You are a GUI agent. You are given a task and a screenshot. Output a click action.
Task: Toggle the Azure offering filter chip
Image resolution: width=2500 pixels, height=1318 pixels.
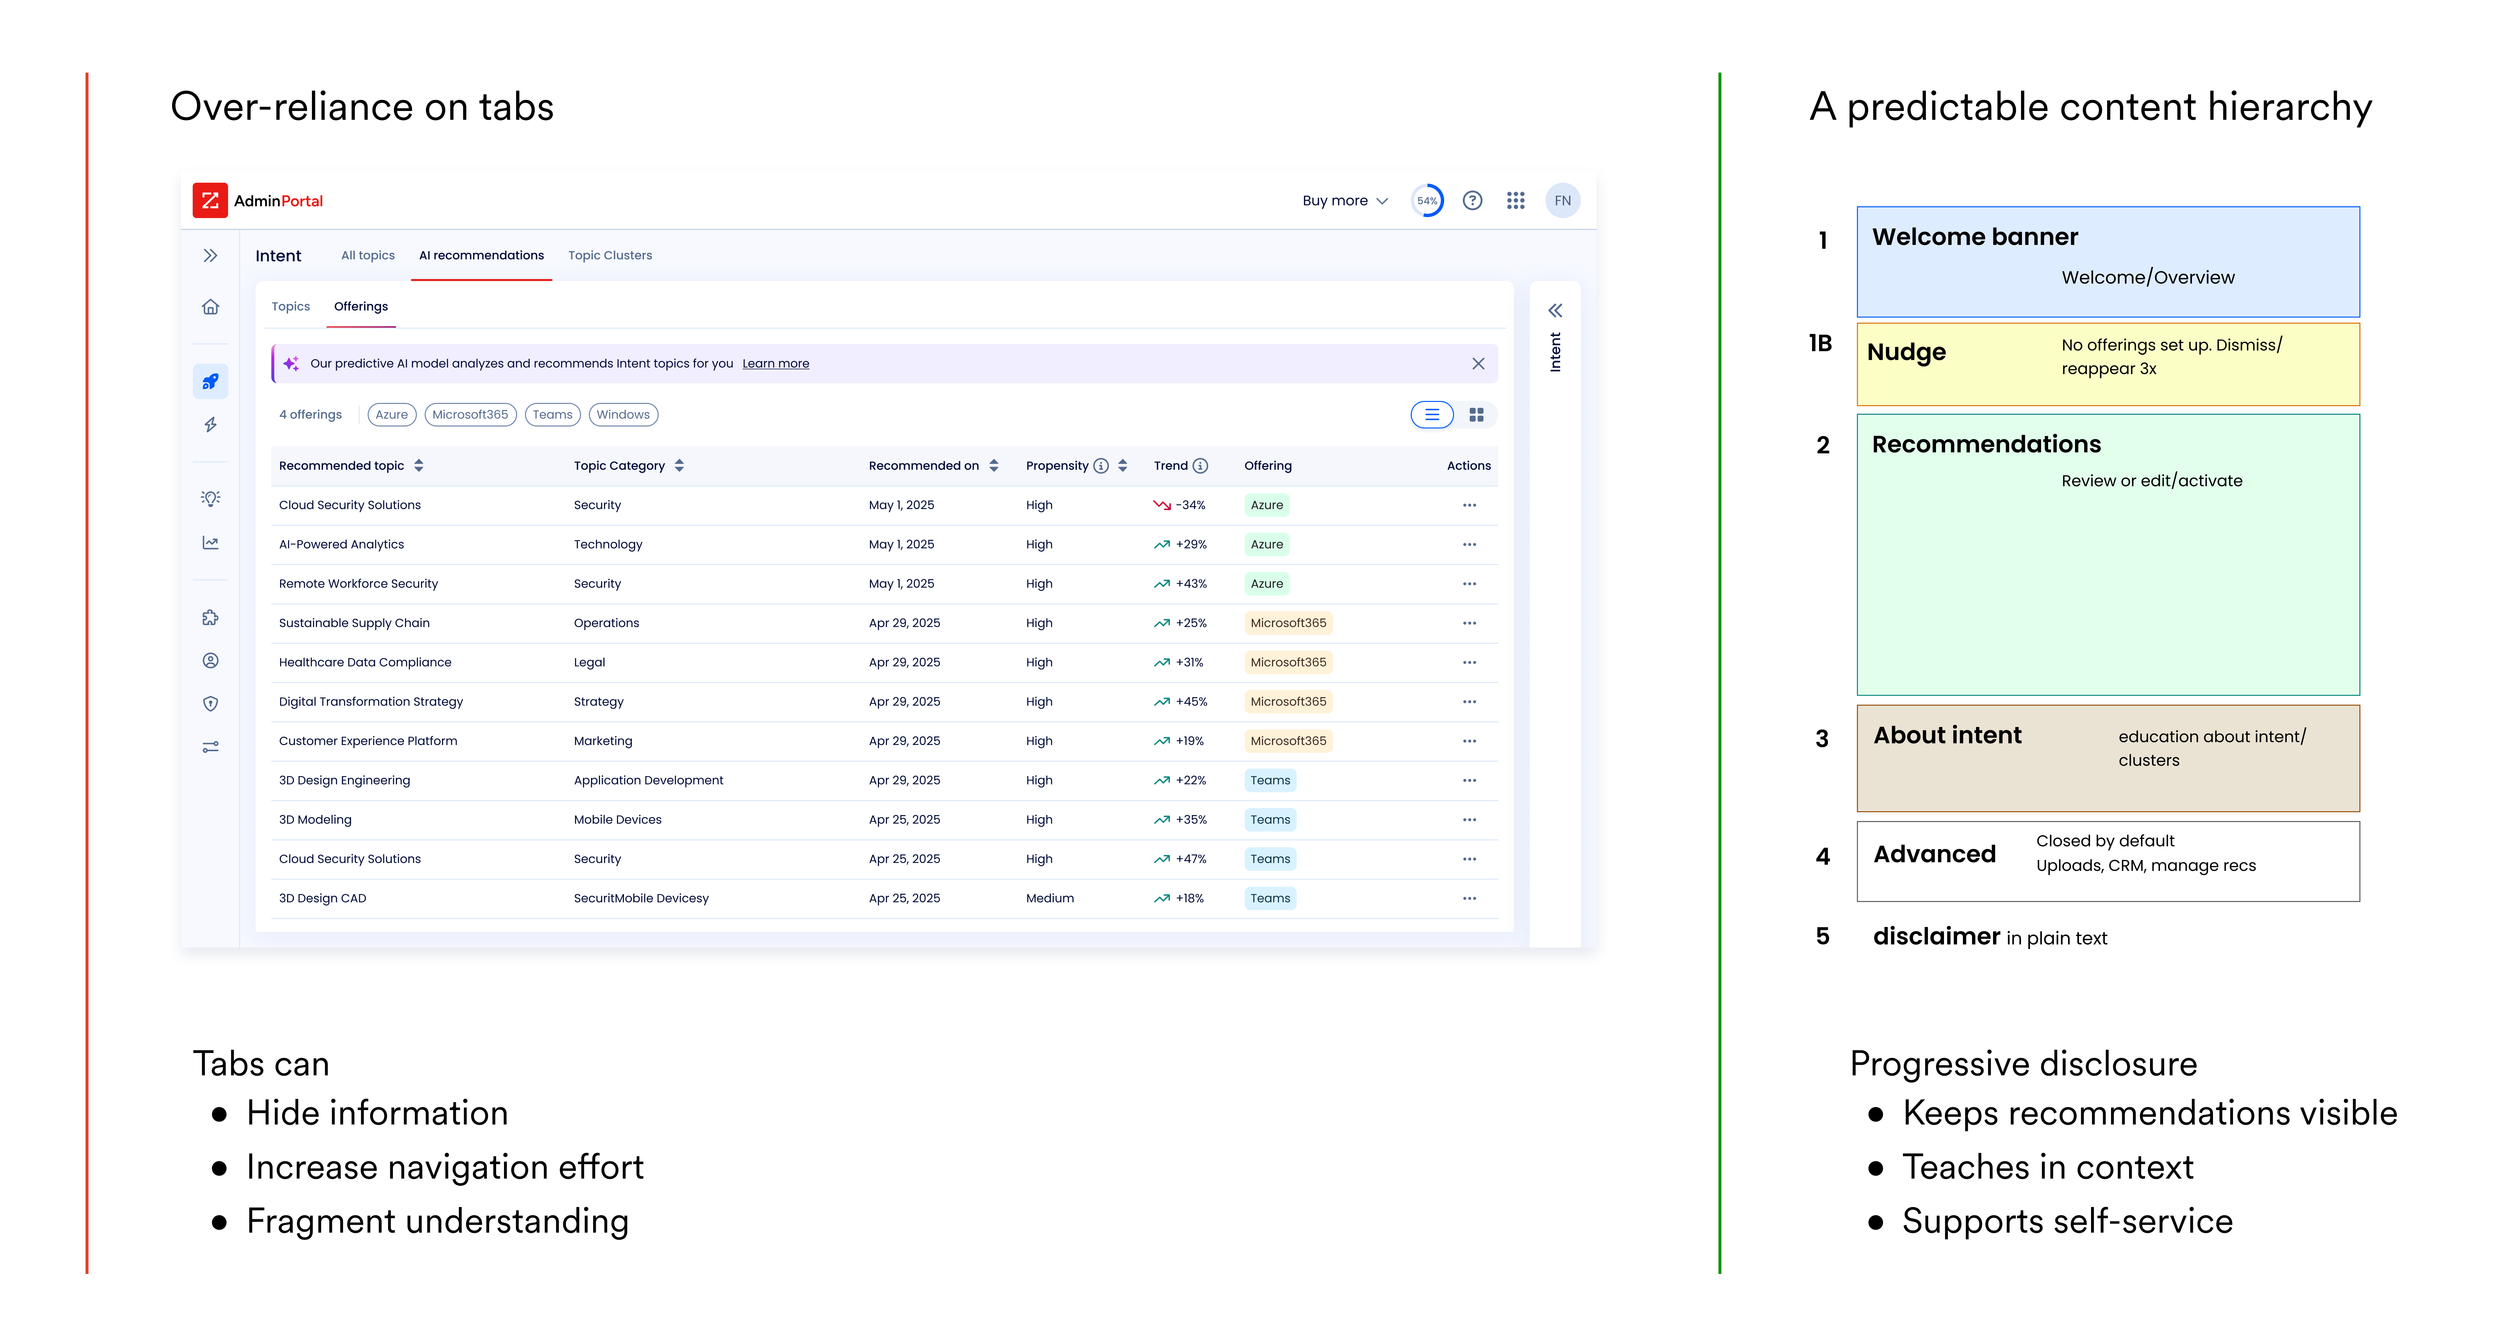pos(392,415)
